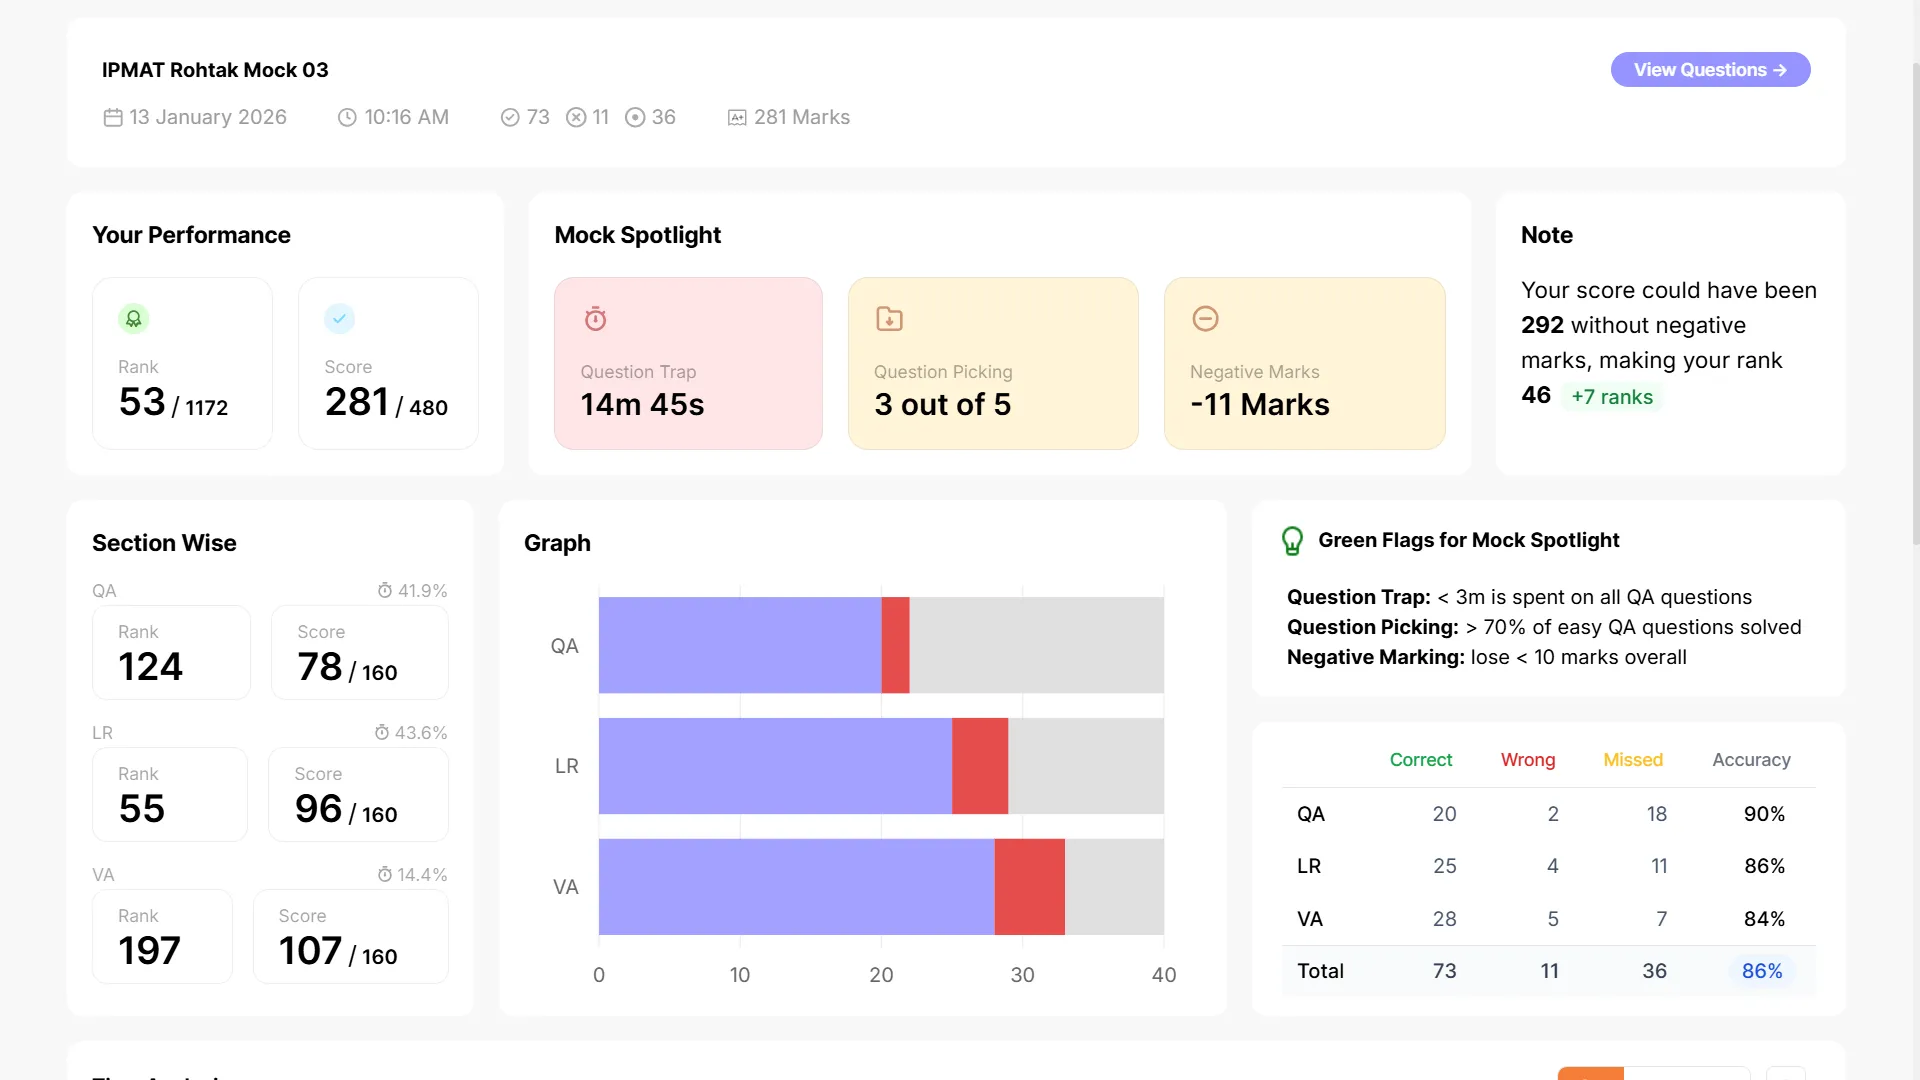1920x1080 pixels.
Task: Select the Negative Marks -11 Marks card
Action: click(x=1304, y=363)
